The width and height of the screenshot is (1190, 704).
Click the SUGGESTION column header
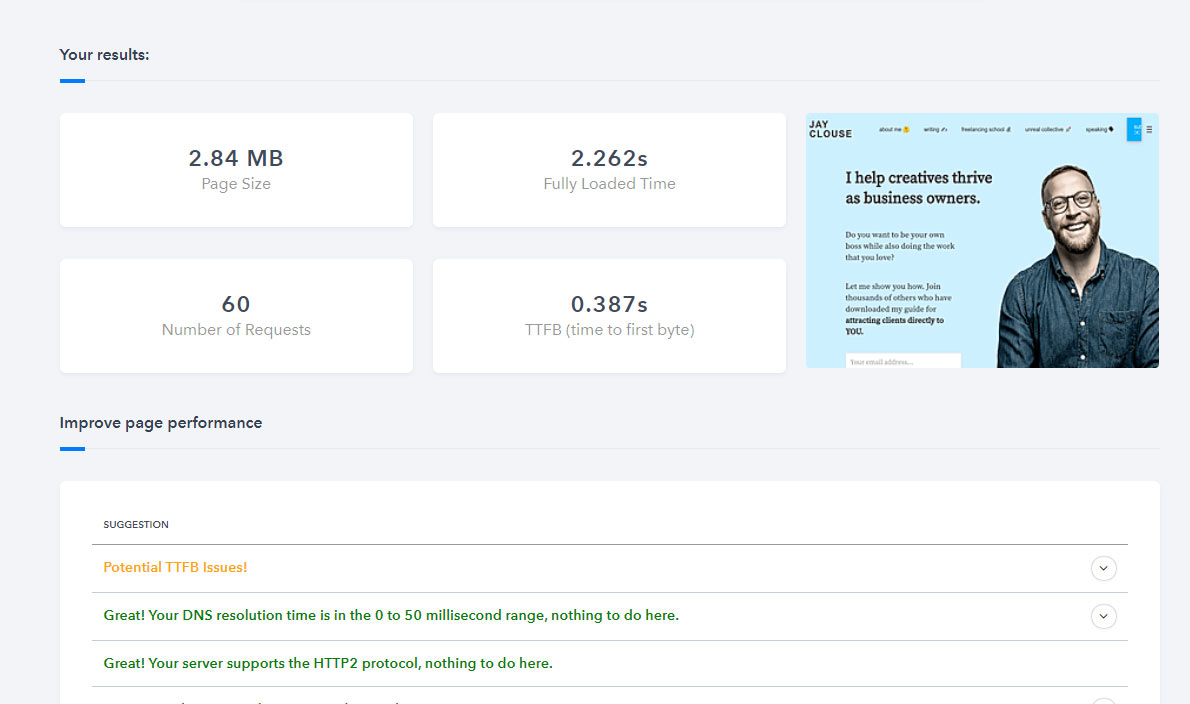pyautogui.click(x=136, y=524)
